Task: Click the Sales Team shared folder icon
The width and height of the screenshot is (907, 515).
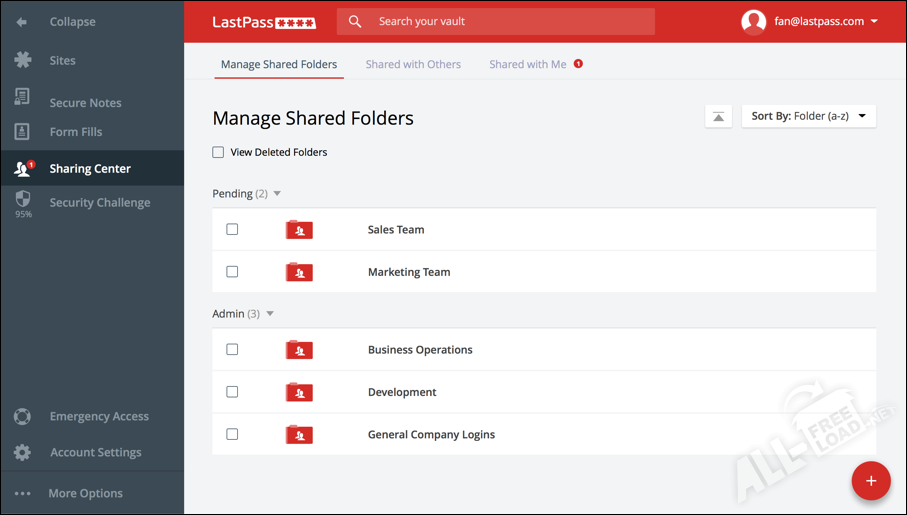Action: 299,230
